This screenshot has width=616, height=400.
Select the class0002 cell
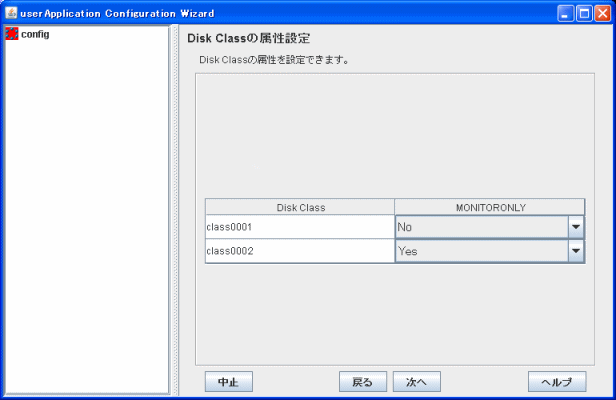pos(300,251)
